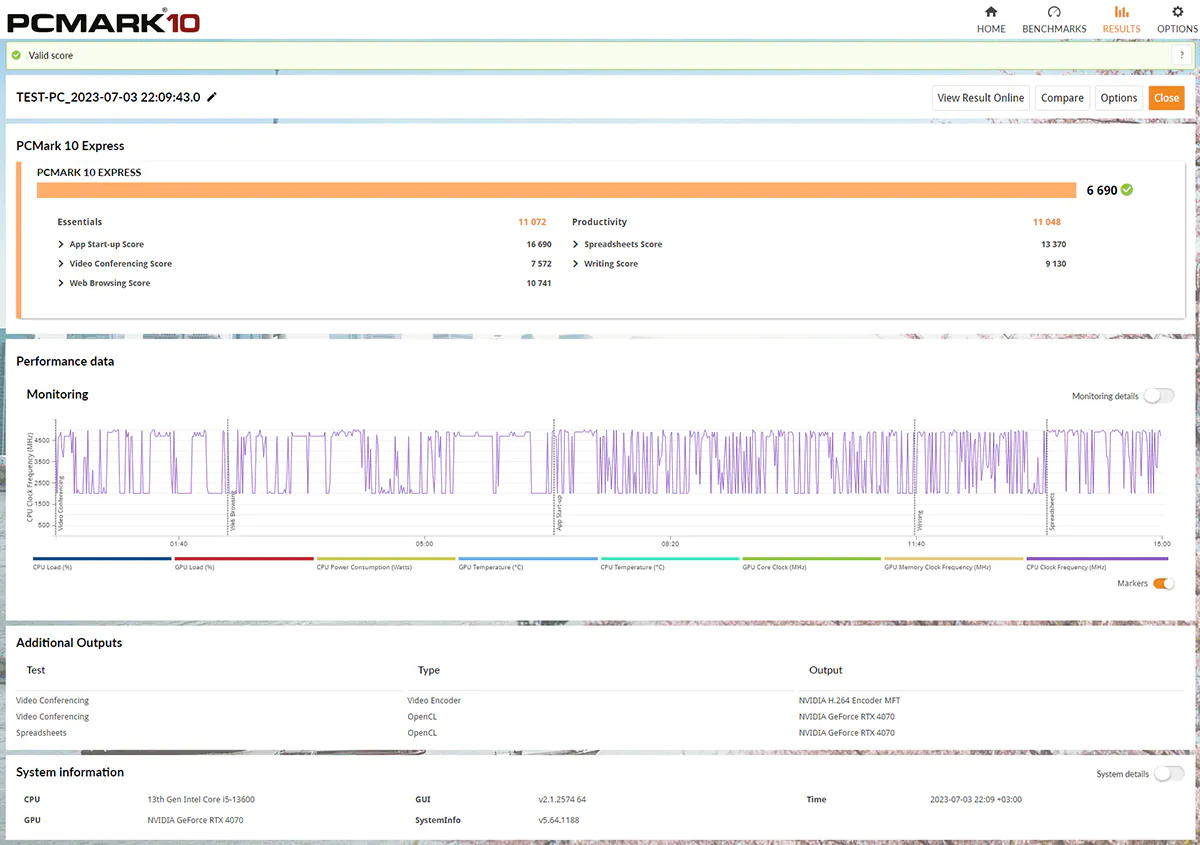The width and height of the screenshot is (1200, 845).
Task: Click the Time value 2023-07-03 22:09 +03:00
Action: (x=976, y=800)
